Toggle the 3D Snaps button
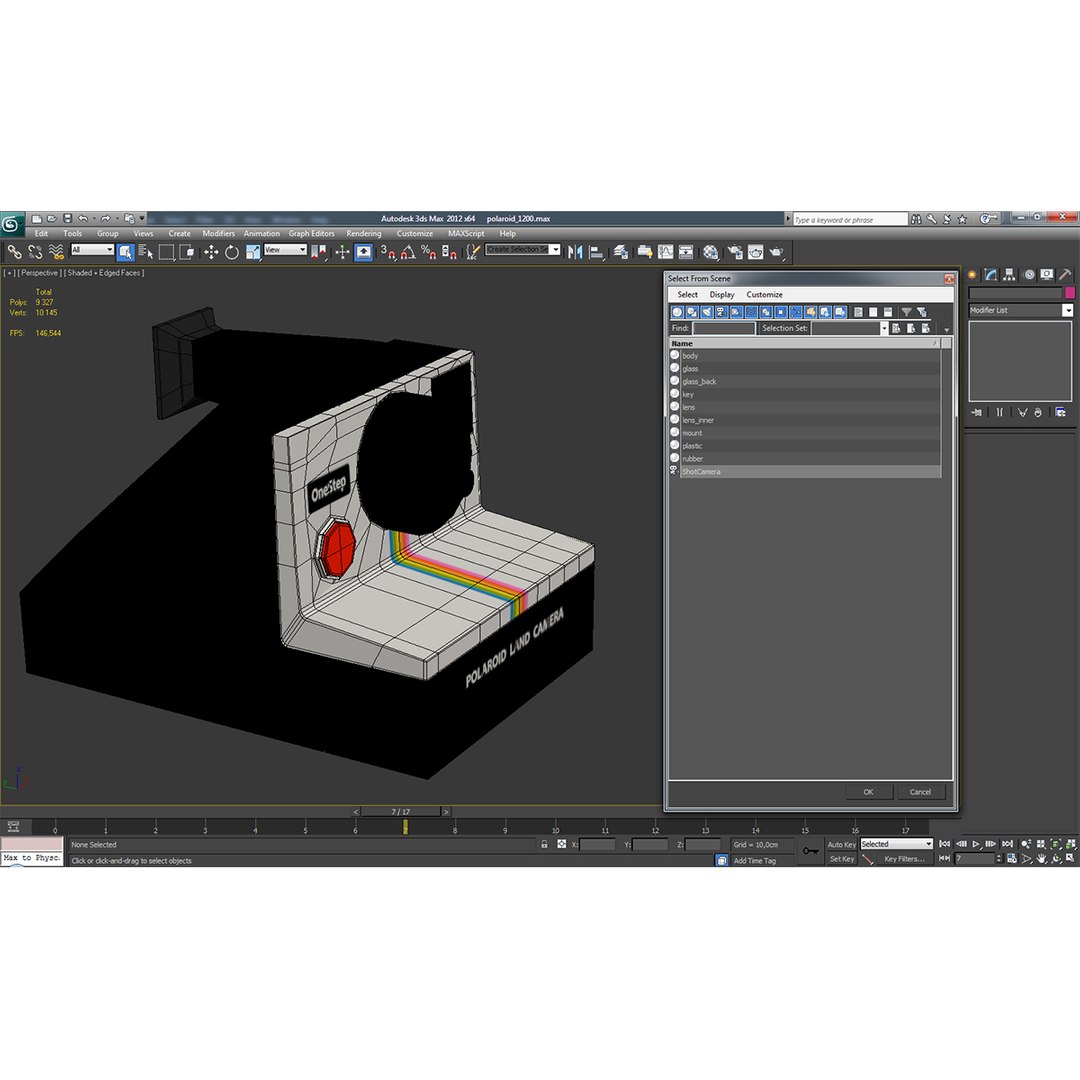 point(388,252)
